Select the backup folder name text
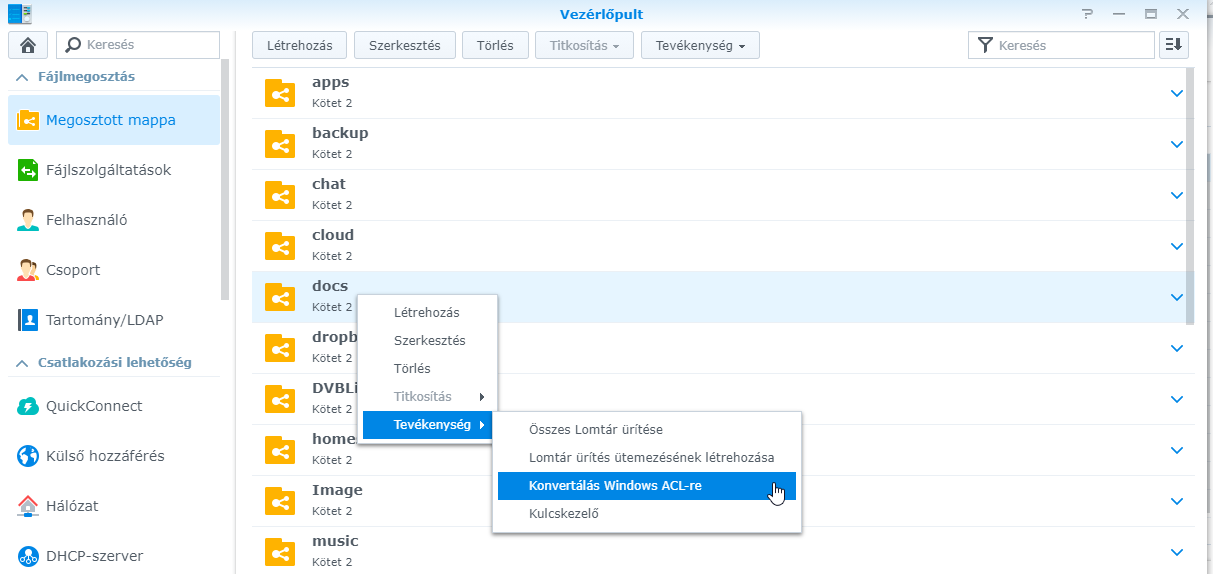Viewport: 1213px width, 587px height. (340, 133)
